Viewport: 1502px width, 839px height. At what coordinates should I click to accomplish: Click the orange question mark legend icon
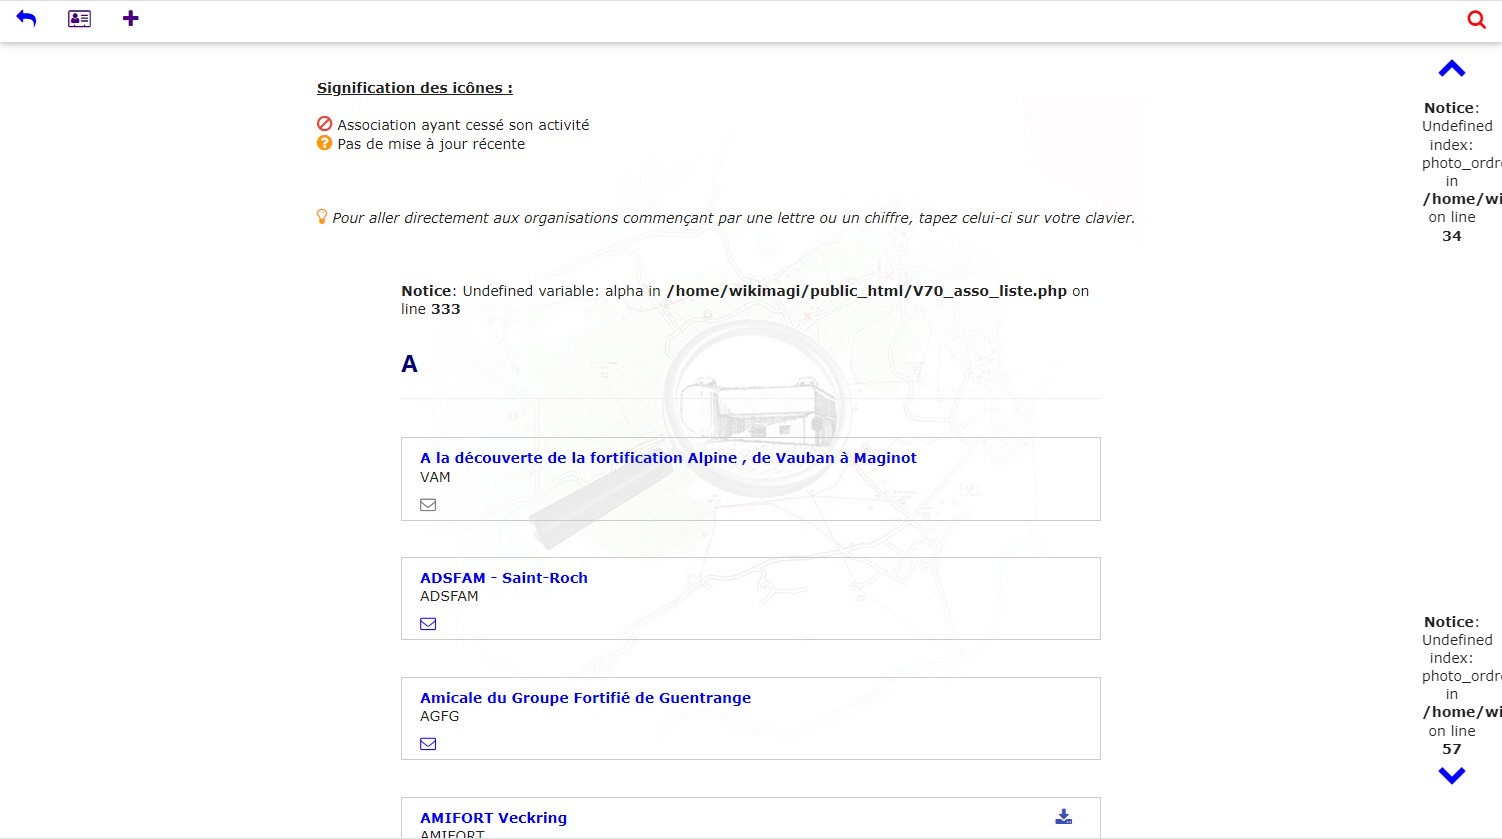(324, 143)
